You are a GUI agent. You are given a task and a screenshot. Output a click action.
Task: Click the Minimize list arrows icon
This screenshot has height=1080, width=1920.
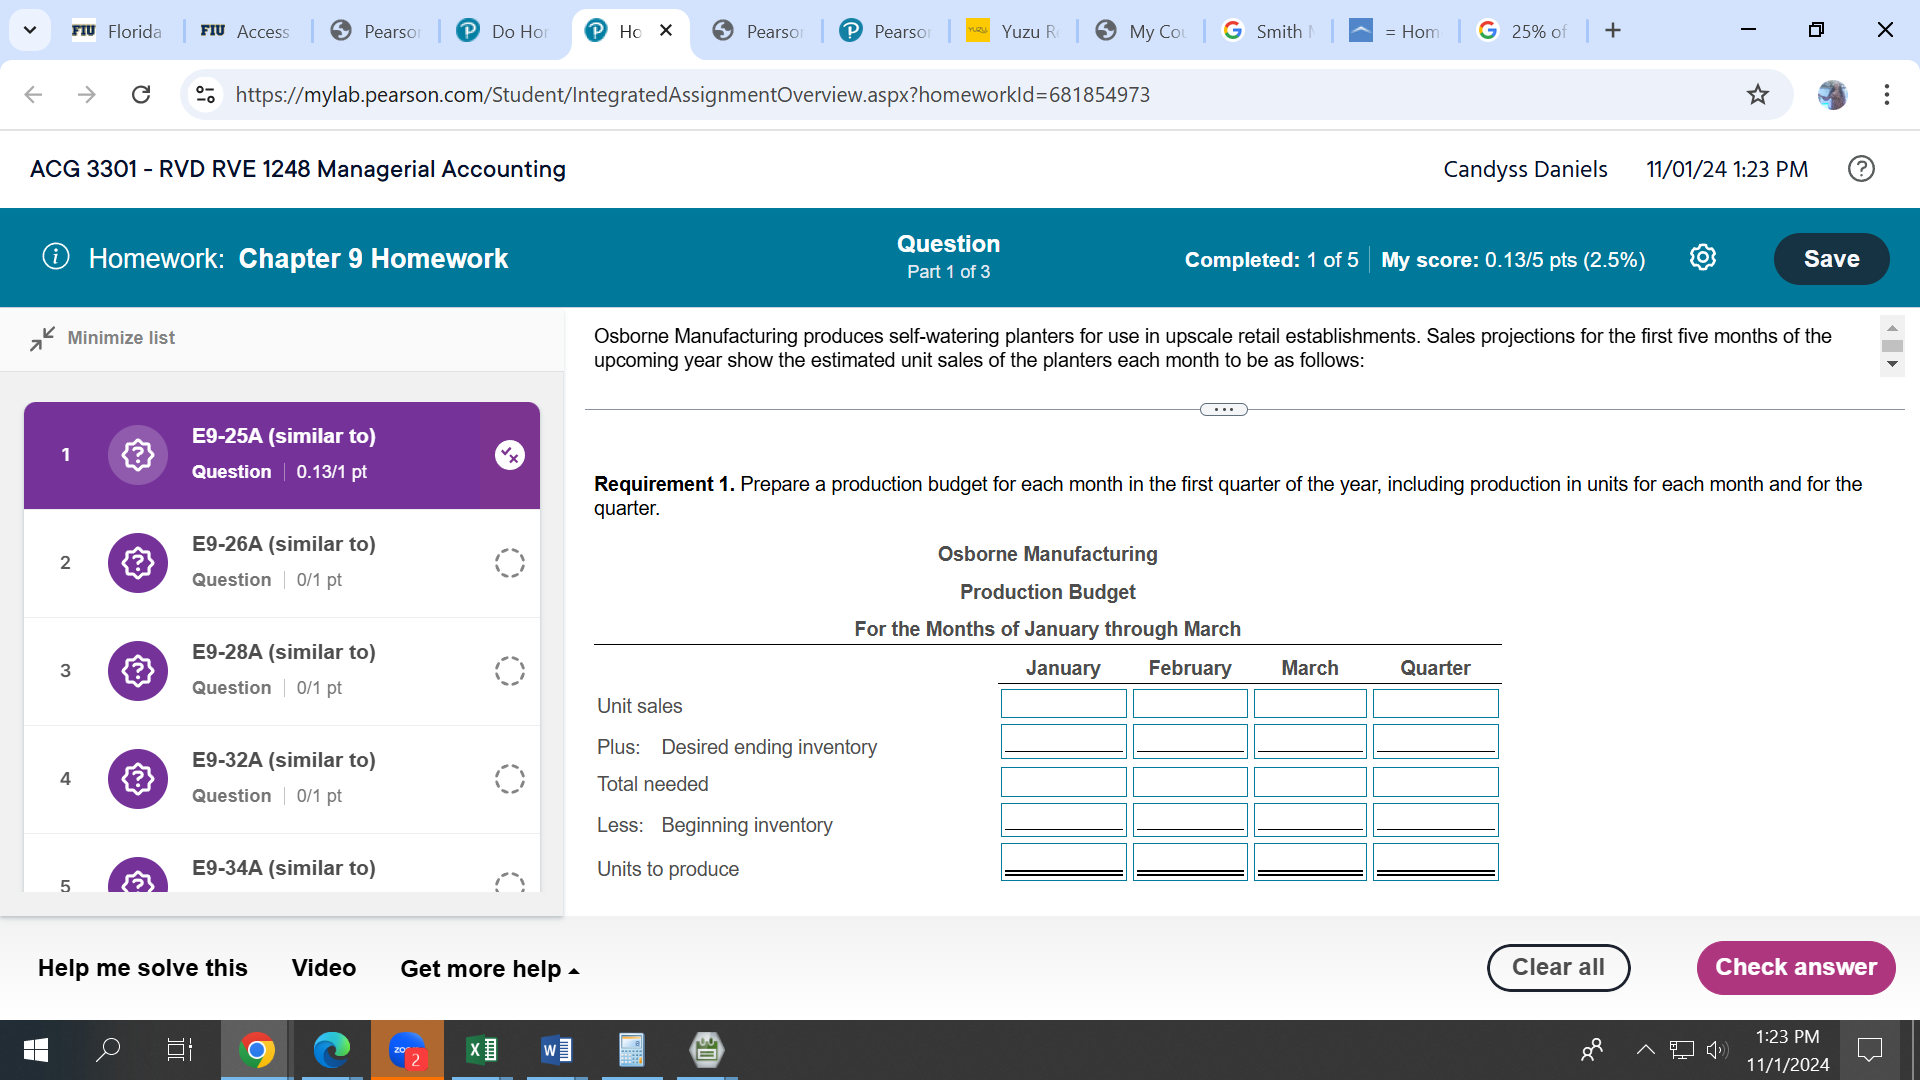pos(42,338)
